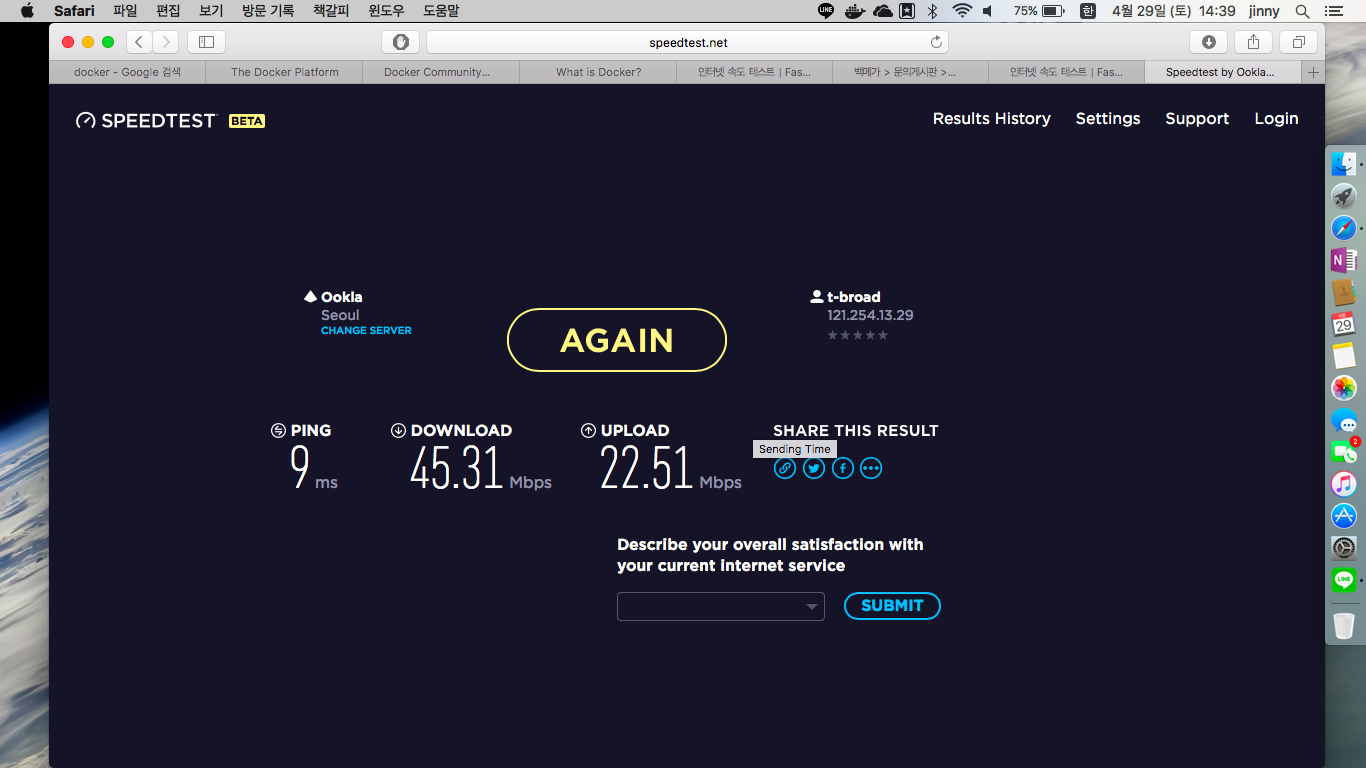Open the Wi-Fi menu bar status

coord(962,11)
